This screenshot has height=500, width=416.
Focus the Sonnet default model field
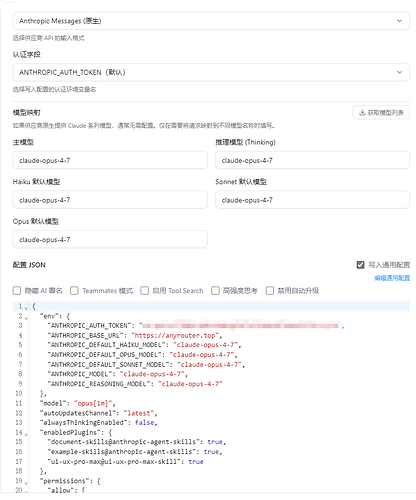[x=312, y=200]
